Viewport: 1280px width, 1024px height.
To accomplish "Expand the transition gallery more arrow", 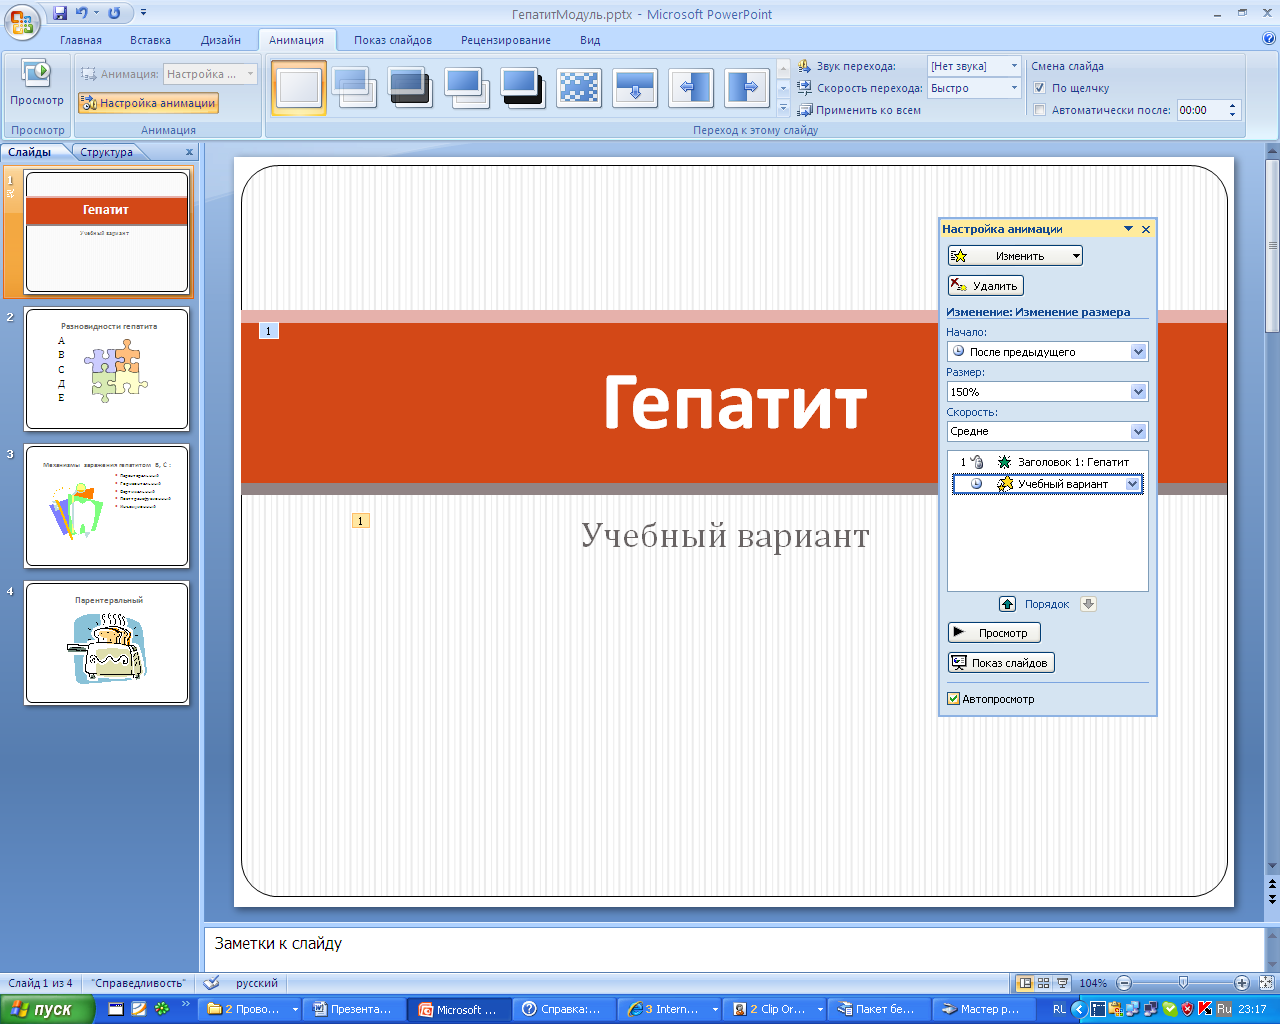I will [783, 108].
